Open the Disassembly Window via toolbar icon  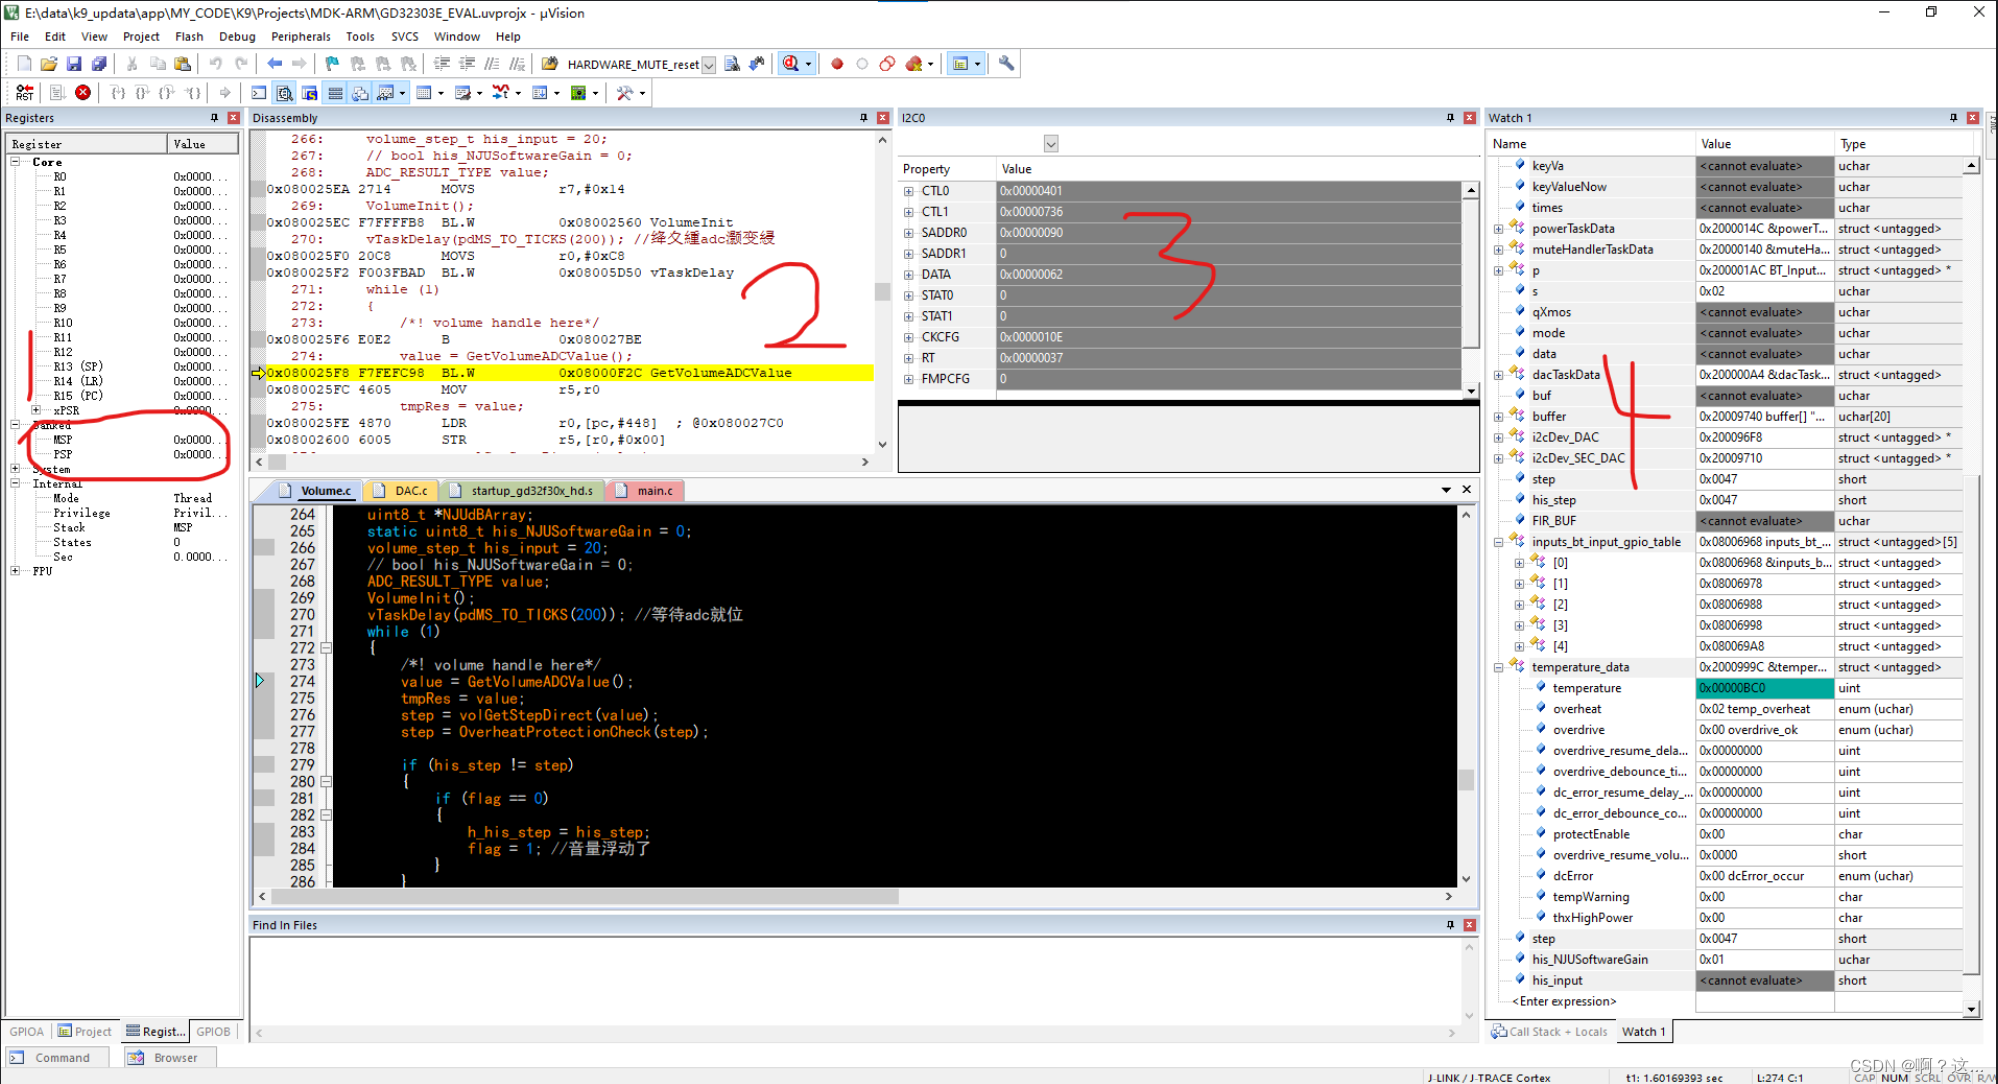pos(285,93)
